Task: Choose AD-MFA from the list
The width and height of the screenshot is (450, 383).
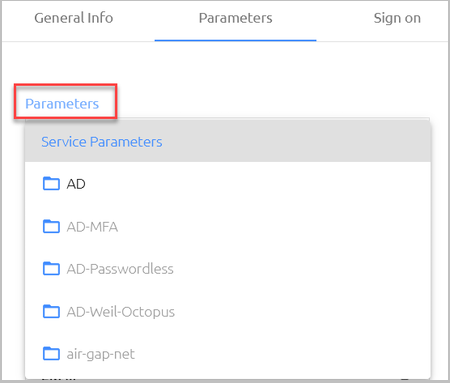Action: (x=92, y=227)
